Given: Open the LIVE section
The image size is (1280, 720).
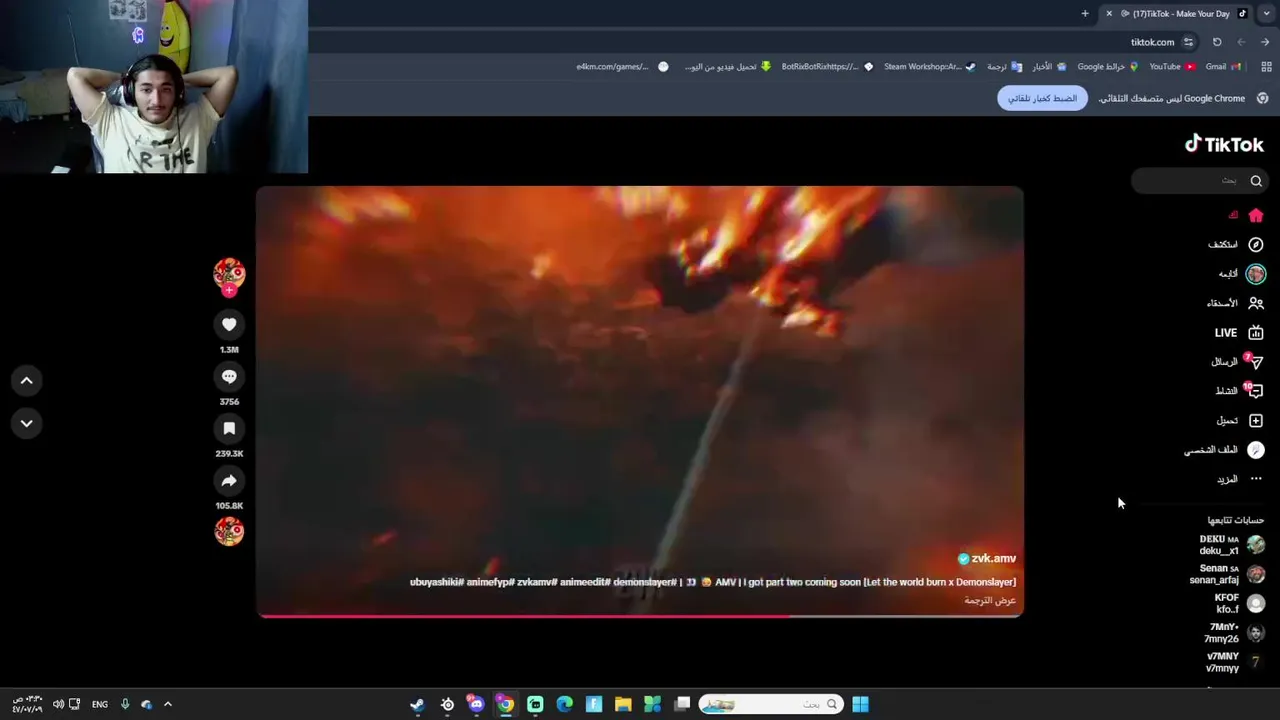Looking at the screenshot, I should pyautogui.click(x=1239, y=332).
